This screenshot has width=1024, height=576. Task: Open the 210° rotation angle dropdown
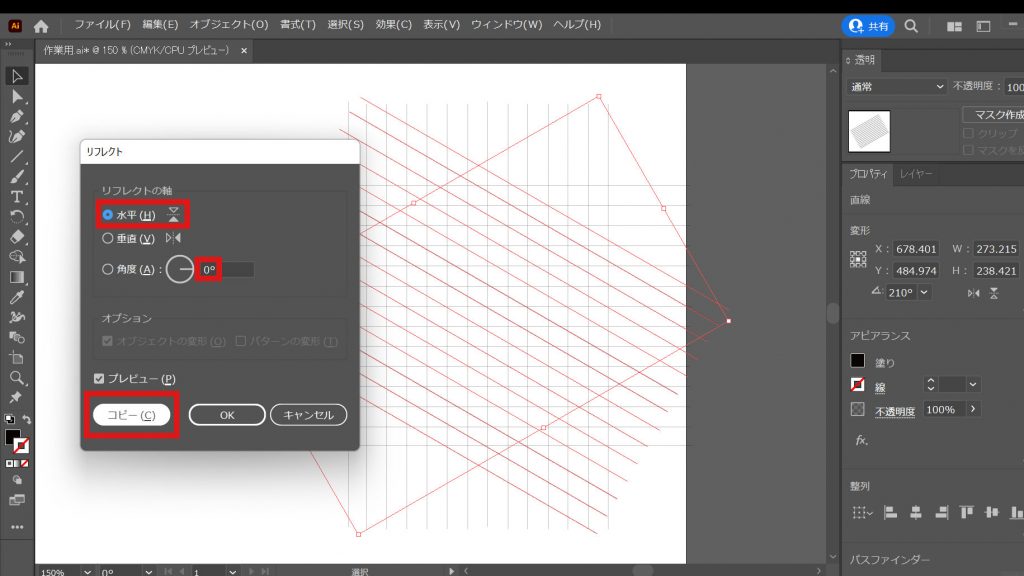point(924,293)
